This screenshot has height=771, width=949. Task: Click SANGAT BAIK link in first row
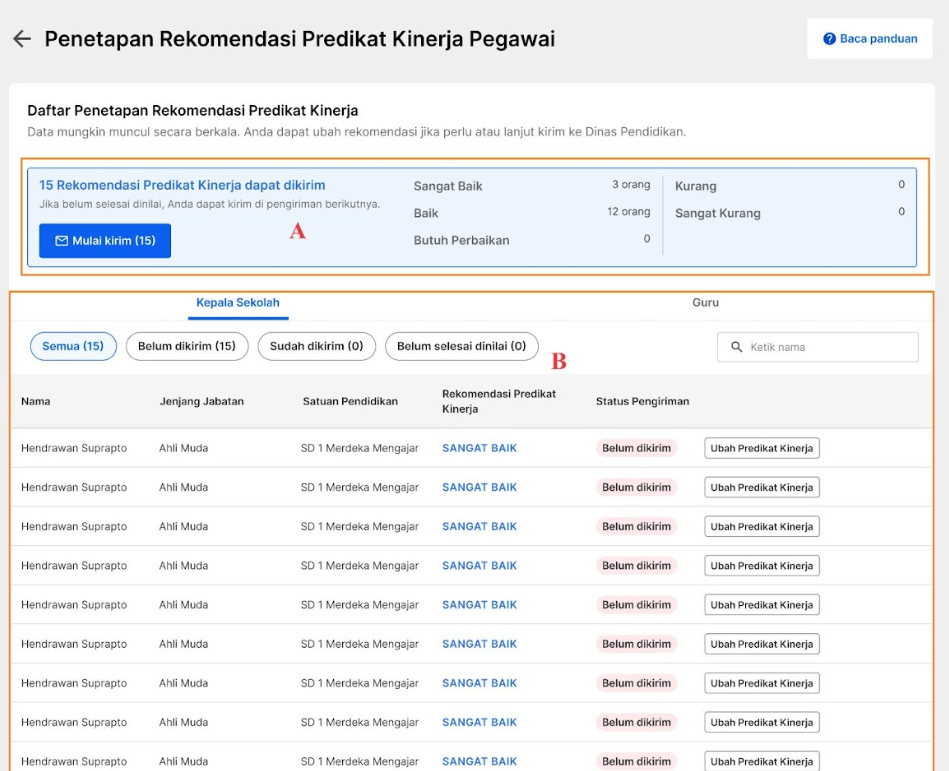pos(479,448)
